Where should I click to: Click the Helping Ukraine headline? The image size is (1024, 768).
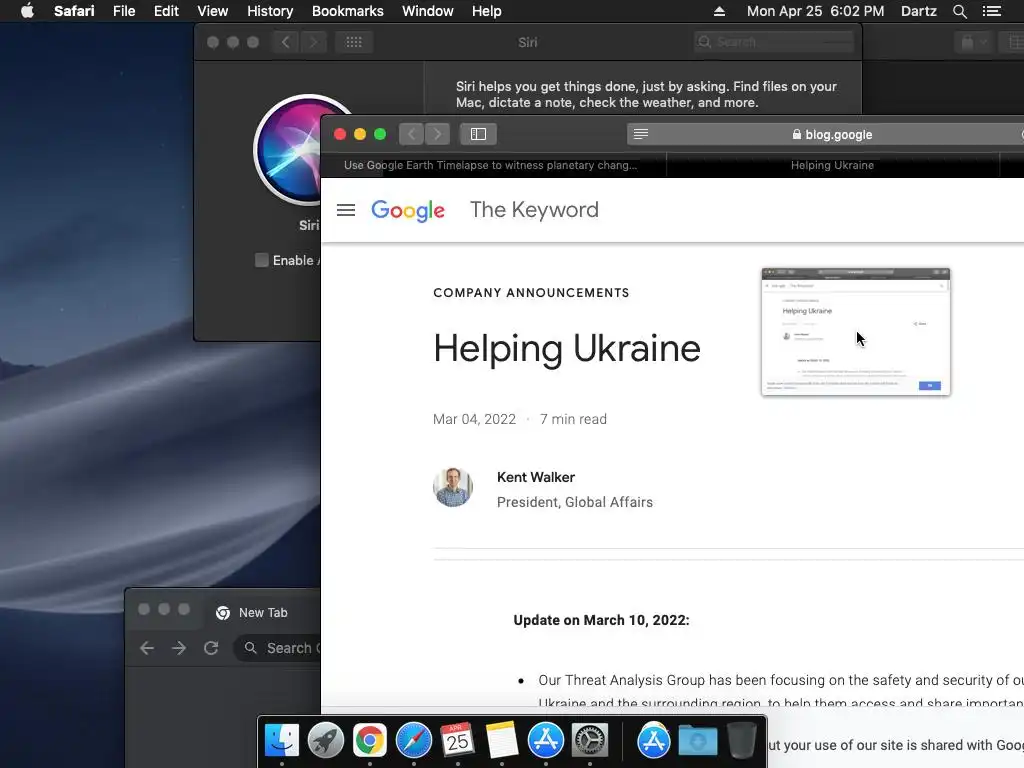point(567,348)
